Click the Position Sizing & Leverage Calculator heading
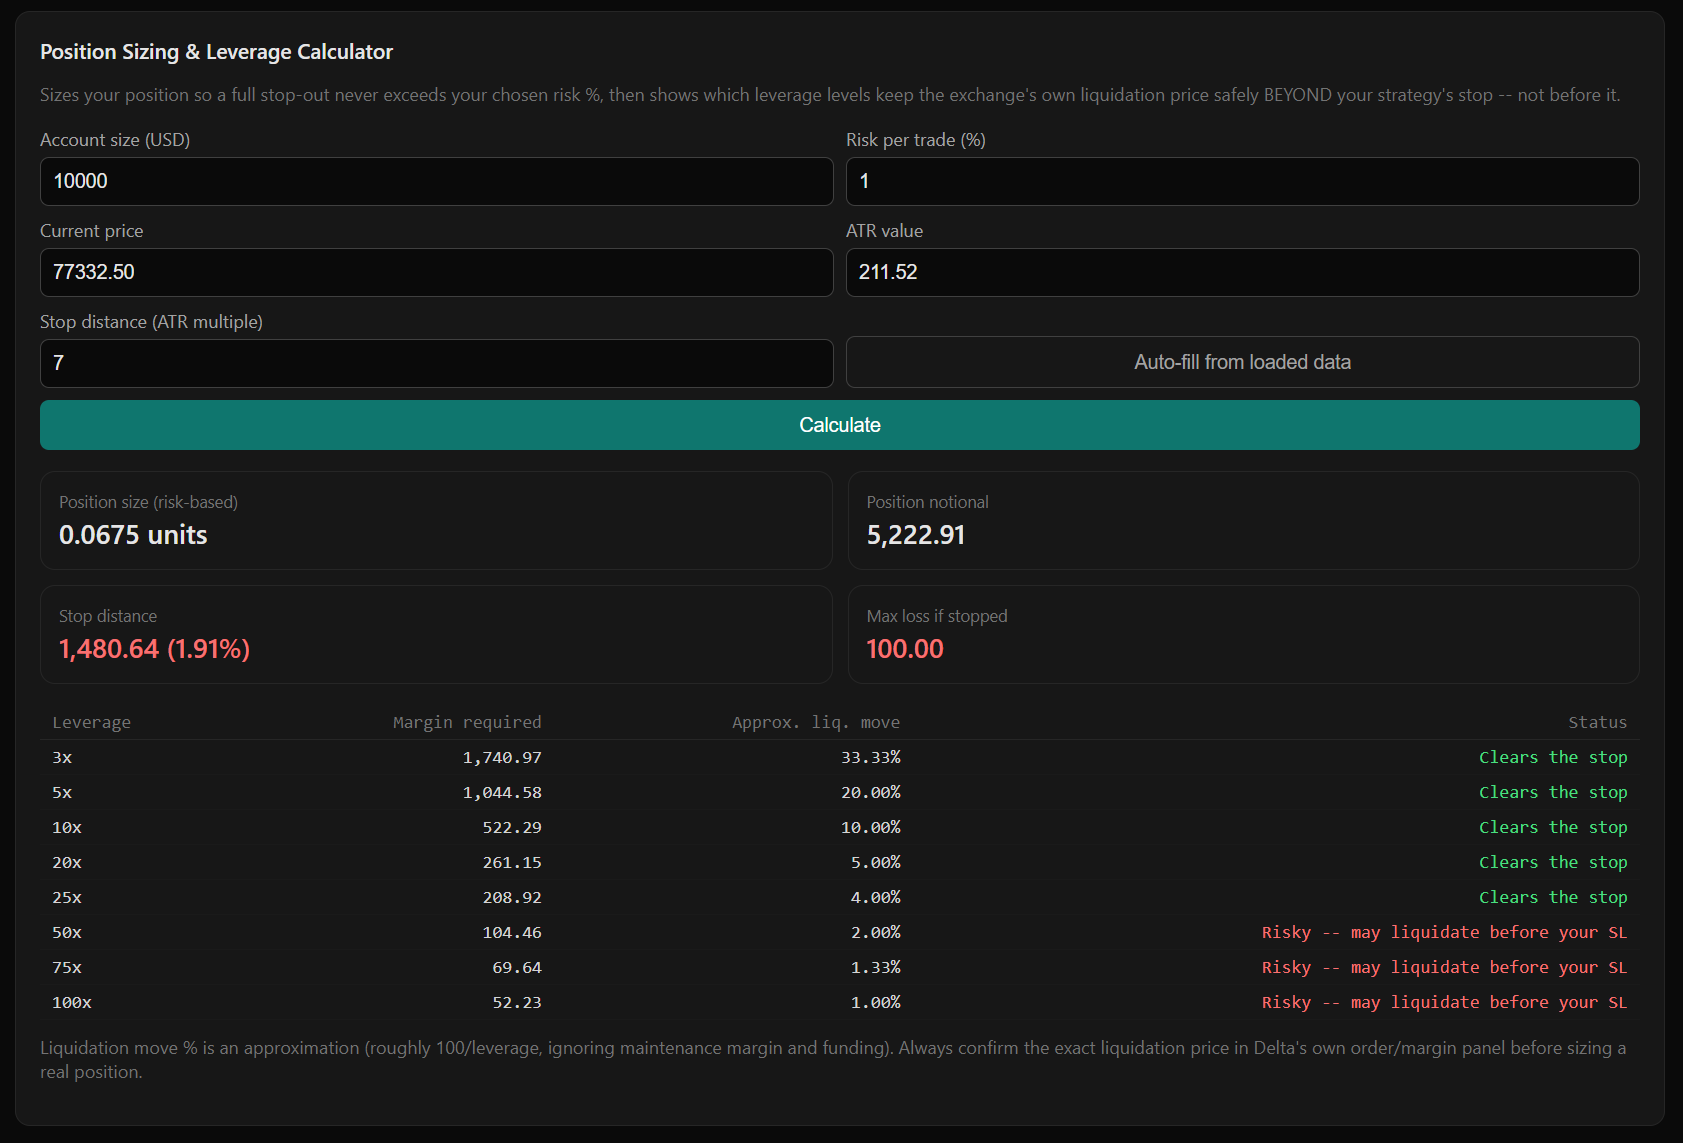1683x1143 pixels. coord(216,52)
